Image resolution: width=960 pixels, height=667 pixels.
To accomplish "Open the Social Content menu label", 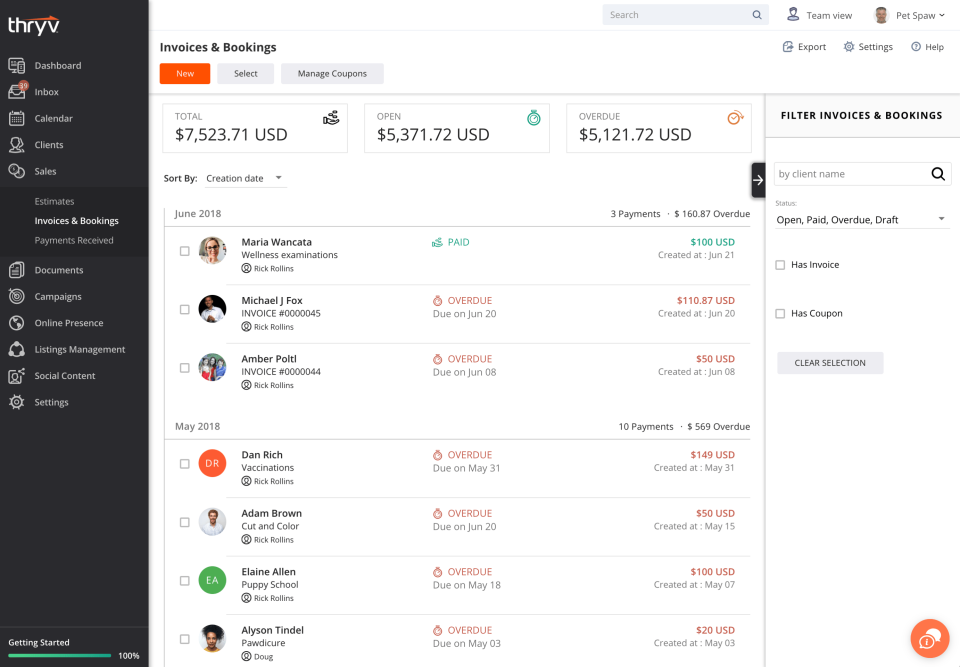I will 65,375.
